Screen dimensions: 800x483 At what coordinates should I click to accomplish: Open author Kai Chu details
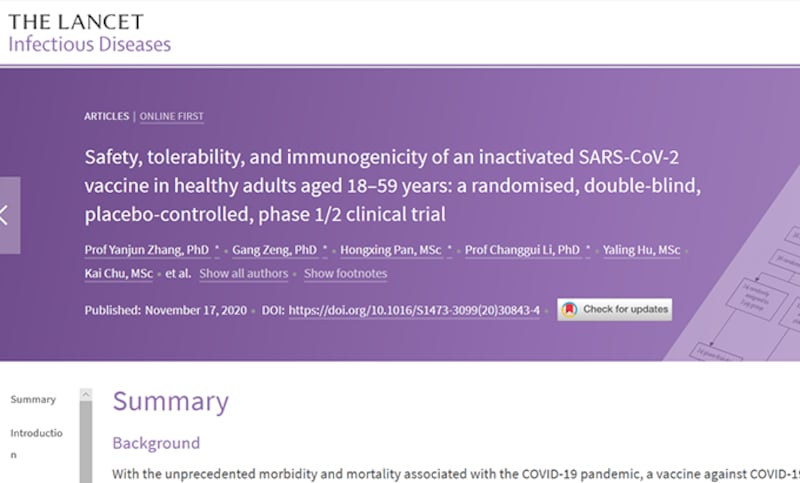tap(119, 274)
